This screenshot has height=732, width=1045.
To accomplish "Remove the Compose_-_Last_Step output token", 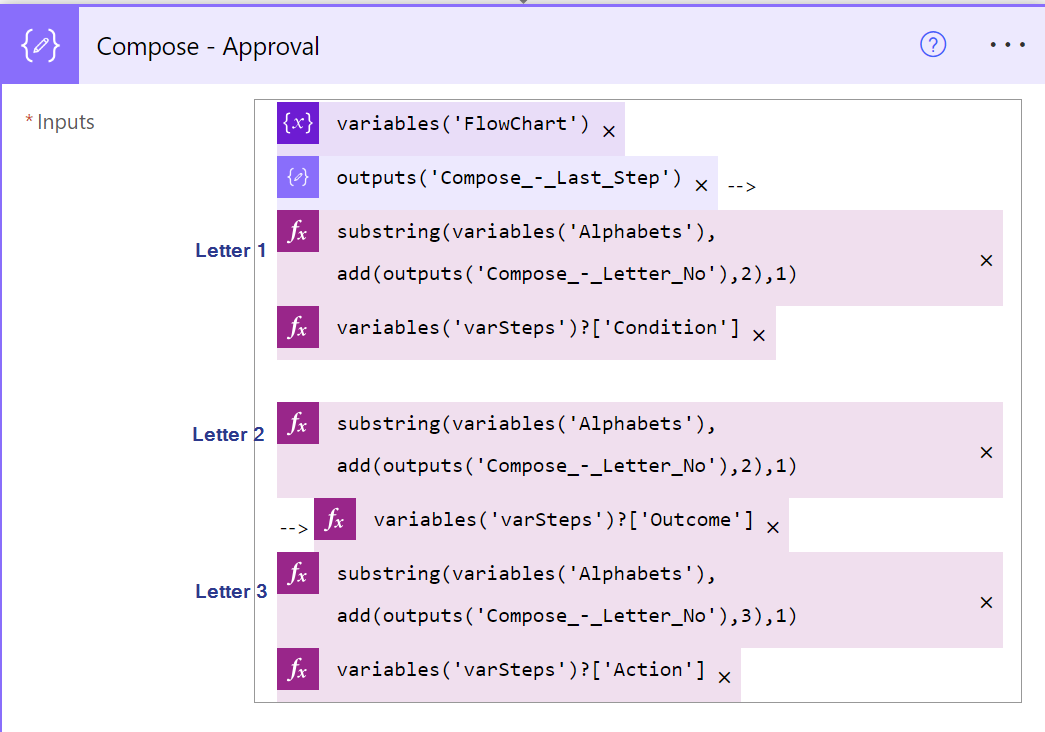I will pyautogui.click(x=701, y=184).
